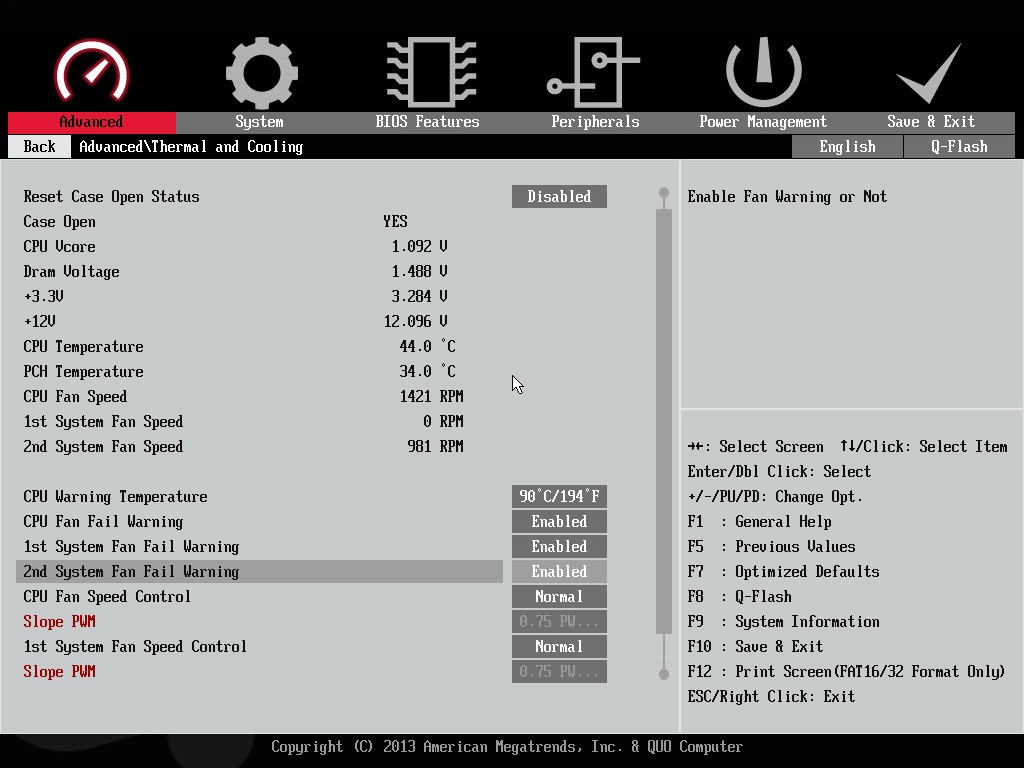Change Reset Case Open Status Disabled value
The width and height of the screenshot is (1024, 768).
(x=559, y=197)
